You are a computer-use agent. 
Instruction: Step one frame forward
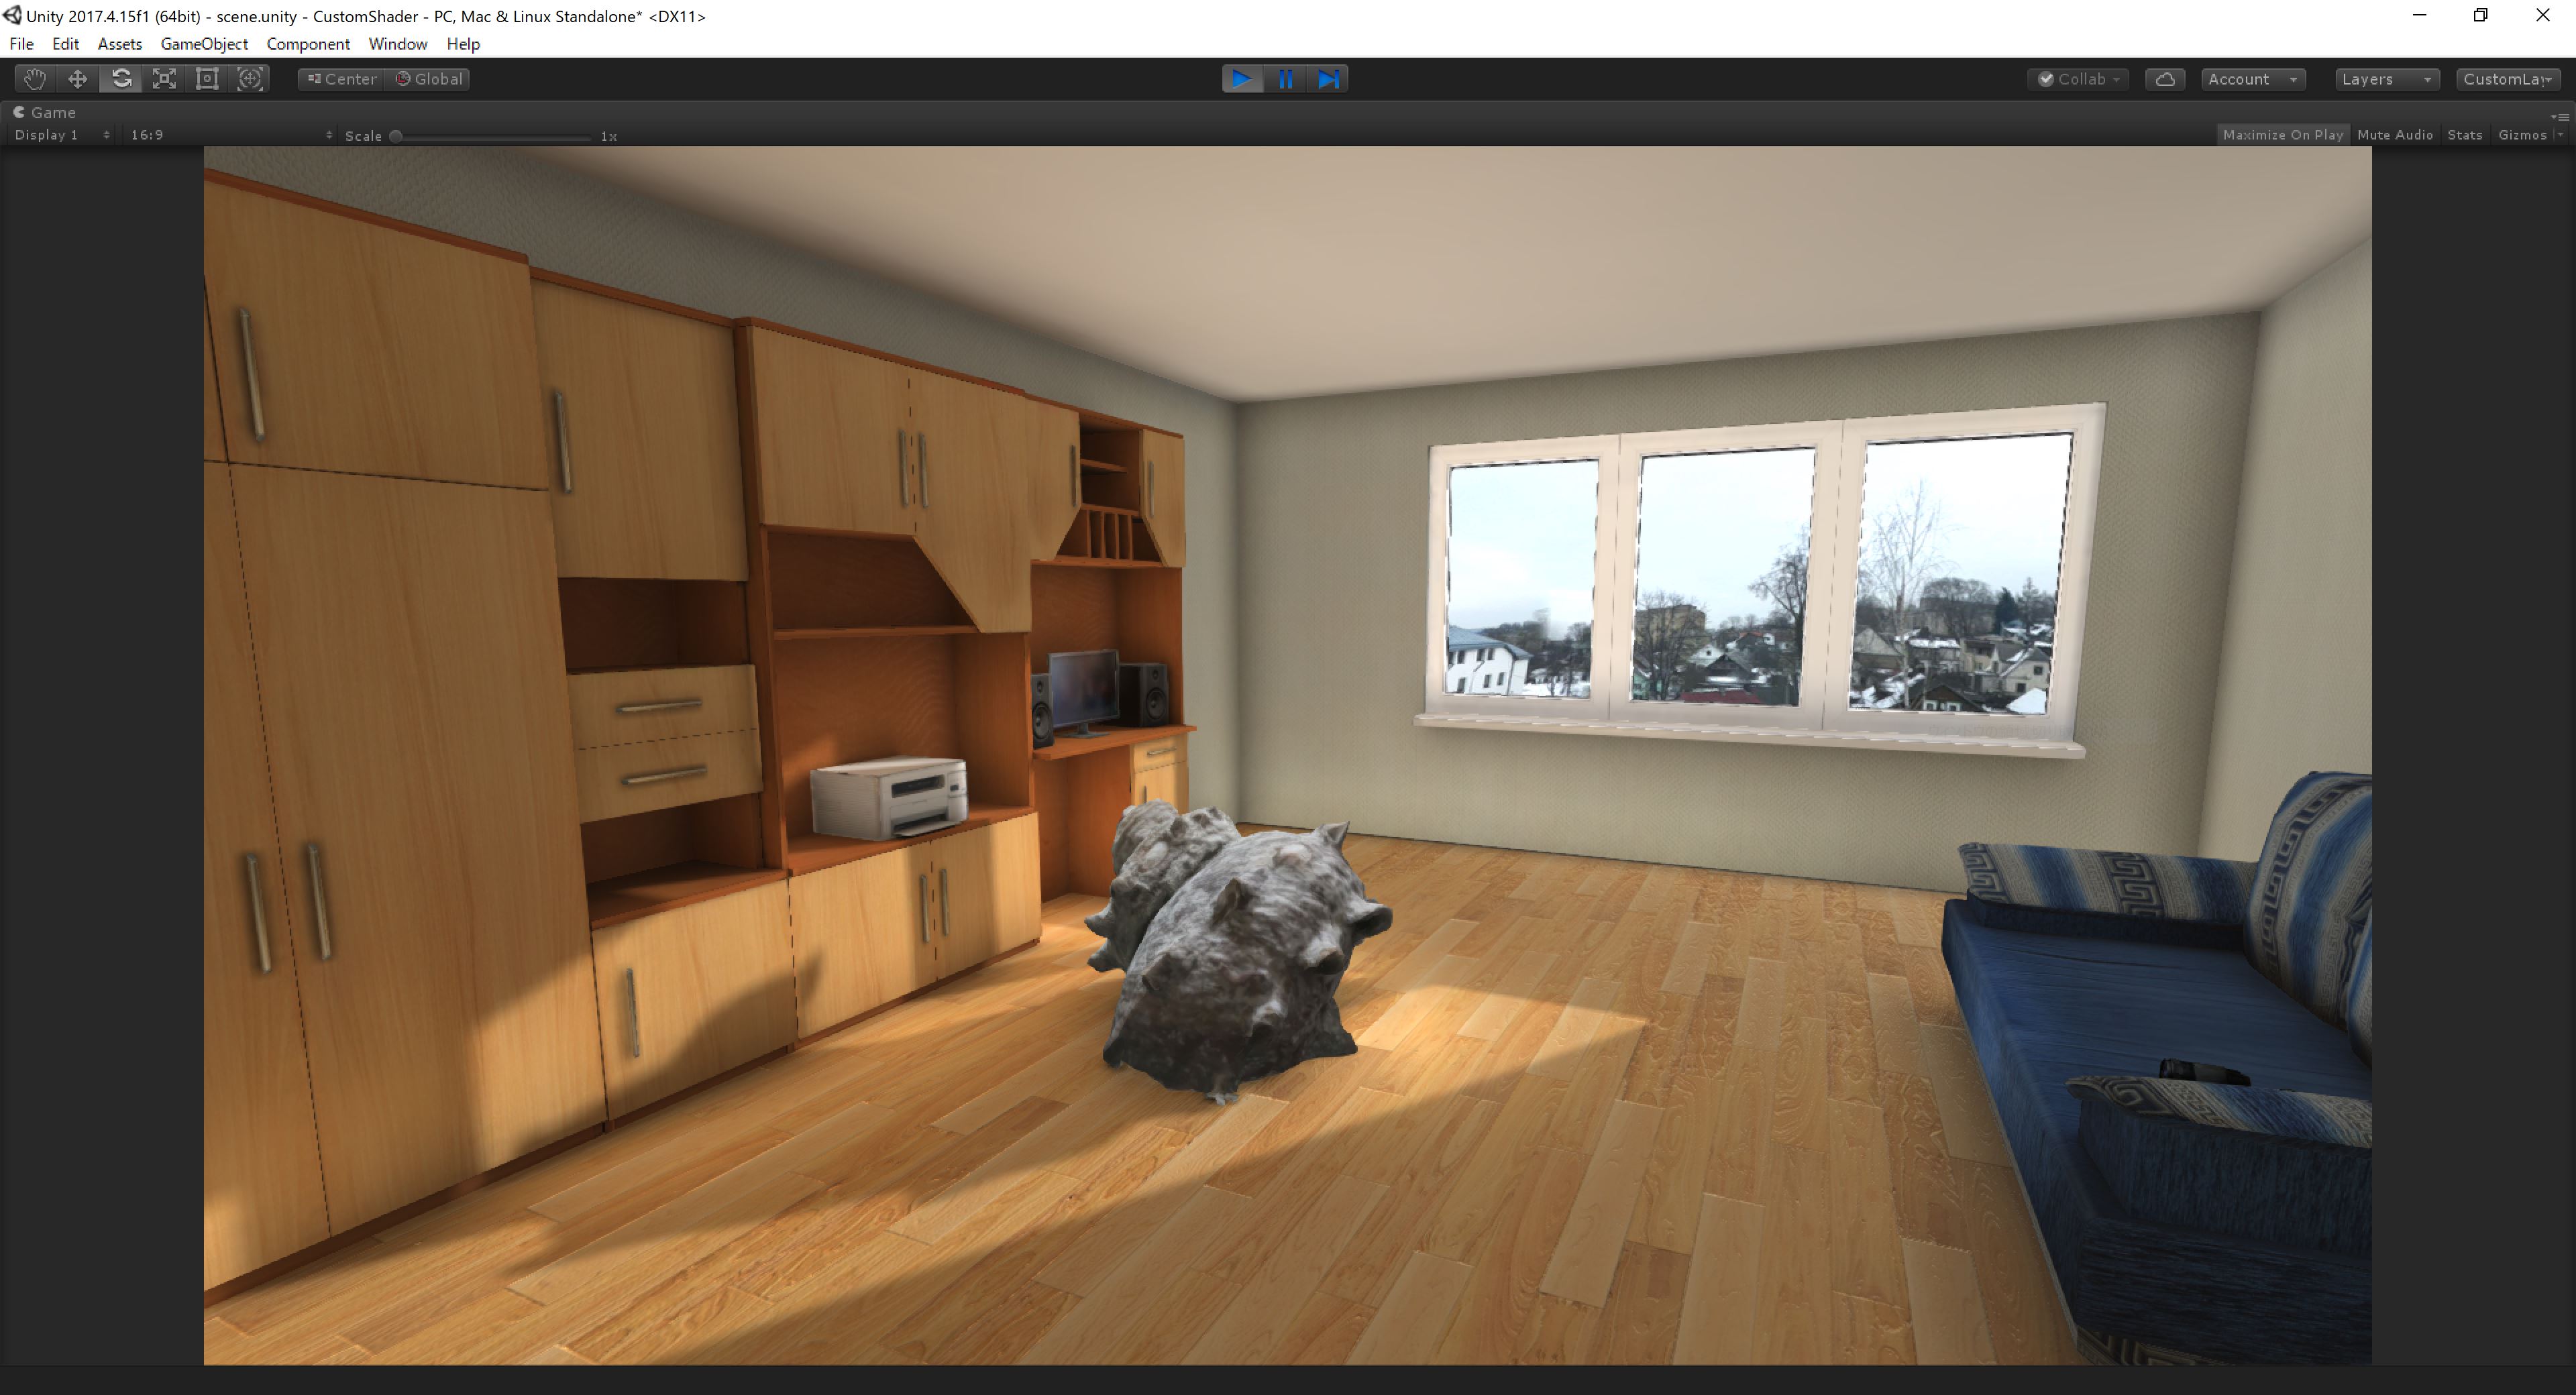coord(1328,79)
